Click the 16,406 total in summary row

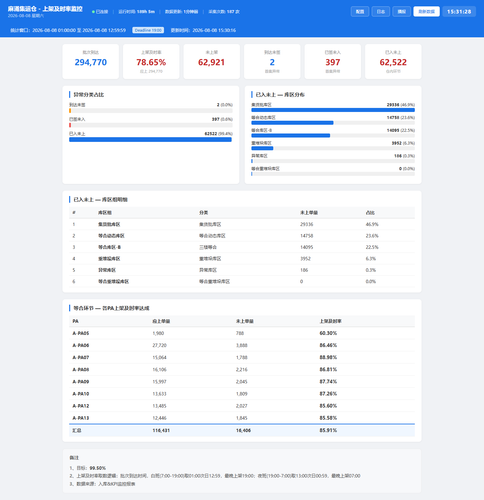[x=243, y=431]
